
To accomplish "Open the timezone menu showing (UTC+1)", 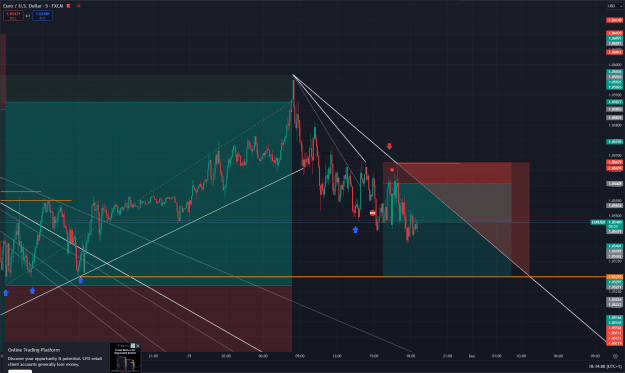I will (605, 366).
